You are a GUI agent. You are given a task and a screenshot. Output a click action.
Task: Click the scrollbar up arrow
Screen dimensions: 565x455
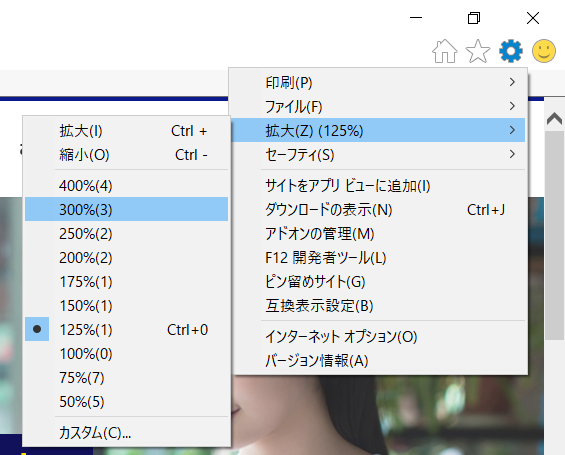554,118
